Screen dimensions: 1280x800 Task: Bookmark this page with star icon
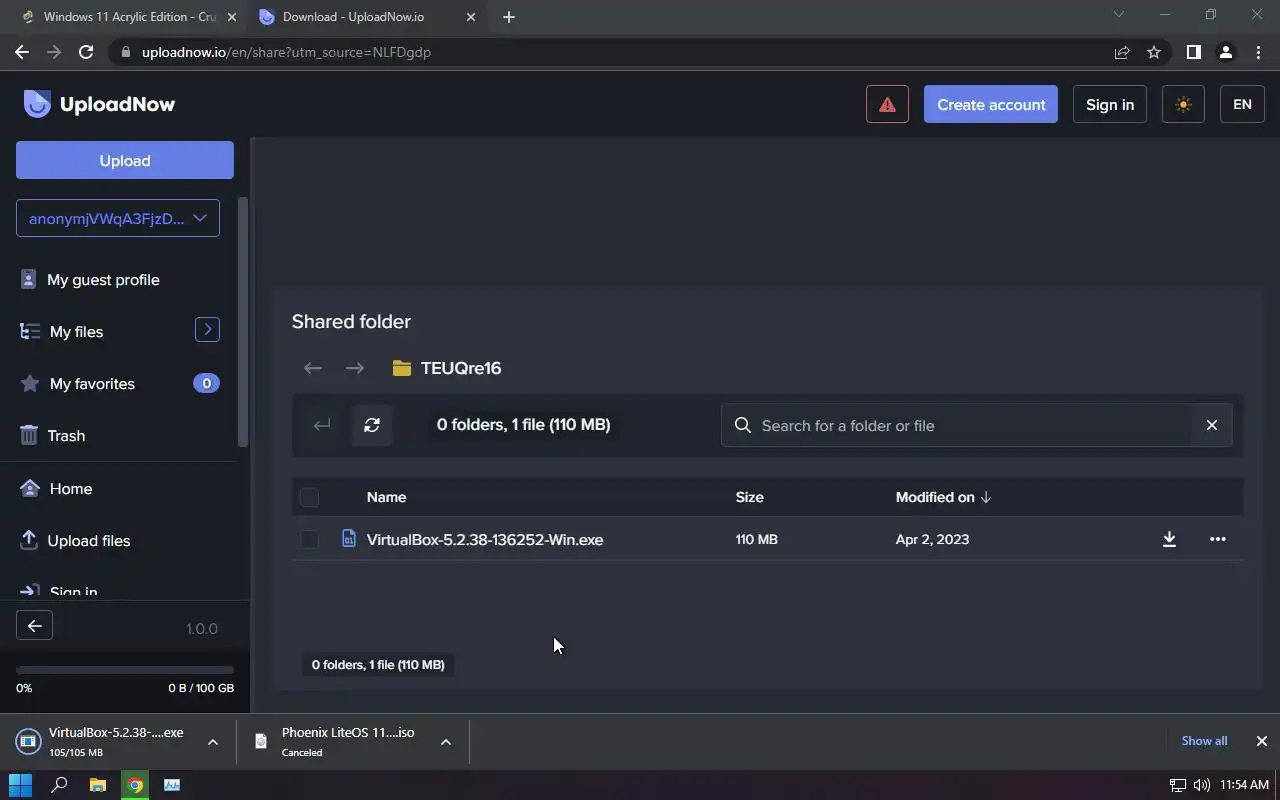(x=1154, y=52)
